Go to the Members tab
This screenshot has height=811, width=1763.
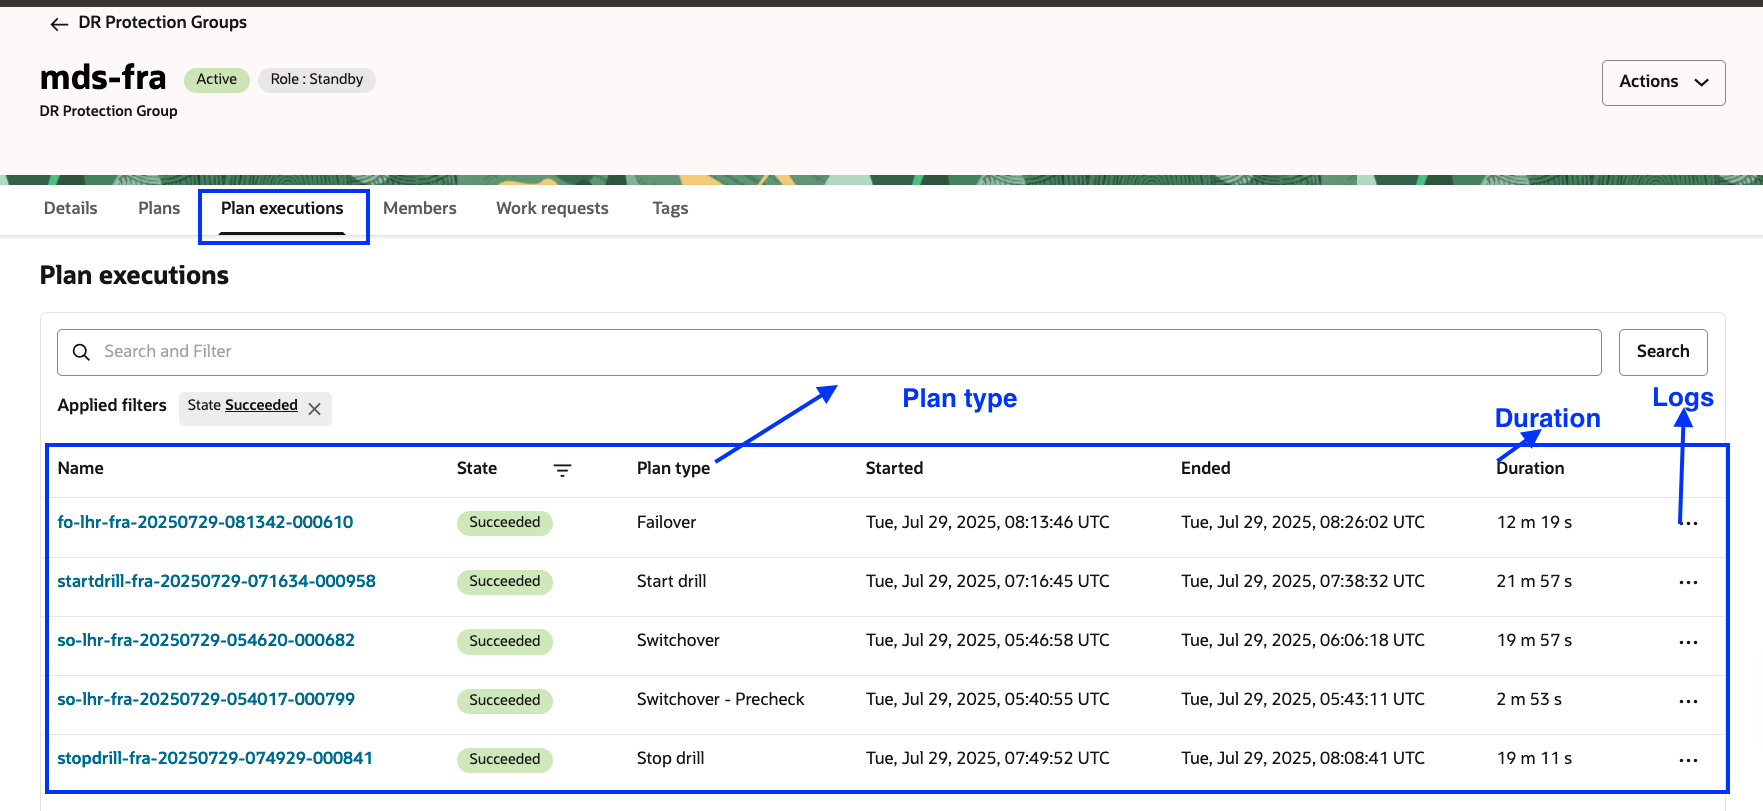(x=420, y=208)
